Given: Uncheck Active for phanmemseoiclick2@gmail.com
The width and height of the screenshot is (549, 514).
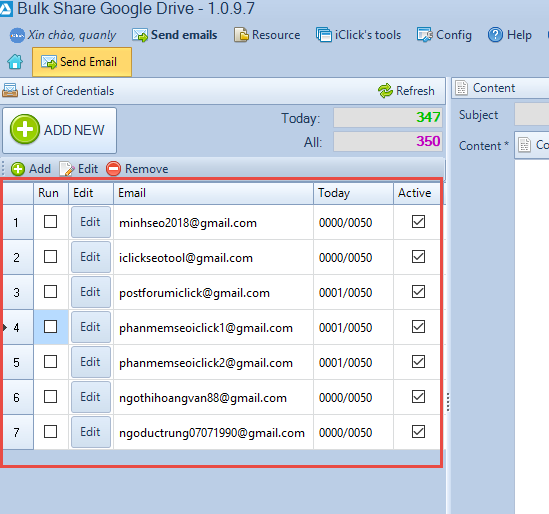Looking at the screenshot, I should (x=418, y=362).
